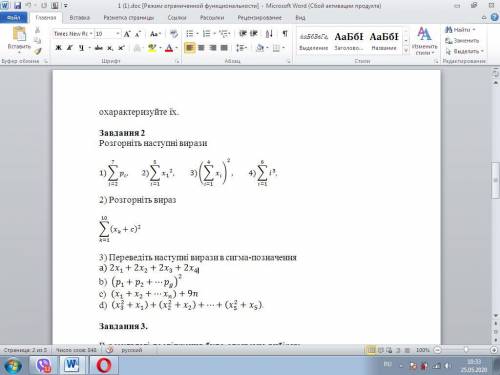500x375 pixels.
Task: Toggle italic formatting button
Action: tap(70, 48)
